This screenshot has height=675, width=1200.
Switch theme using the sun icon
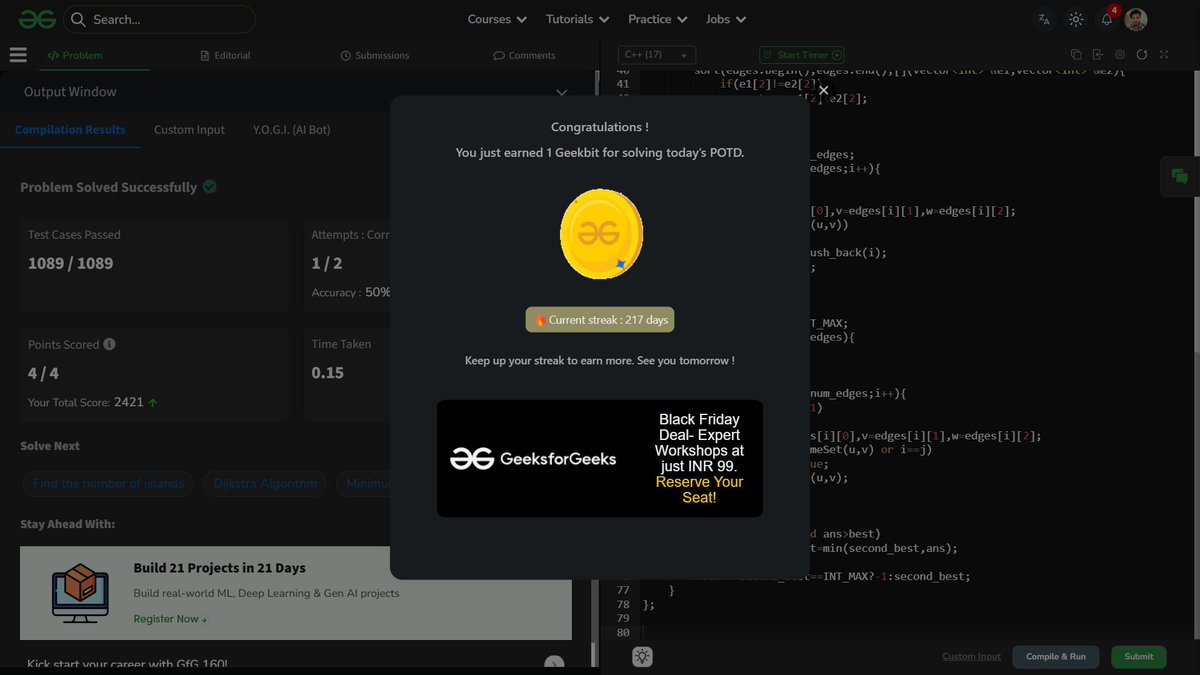click(1075, 19)
